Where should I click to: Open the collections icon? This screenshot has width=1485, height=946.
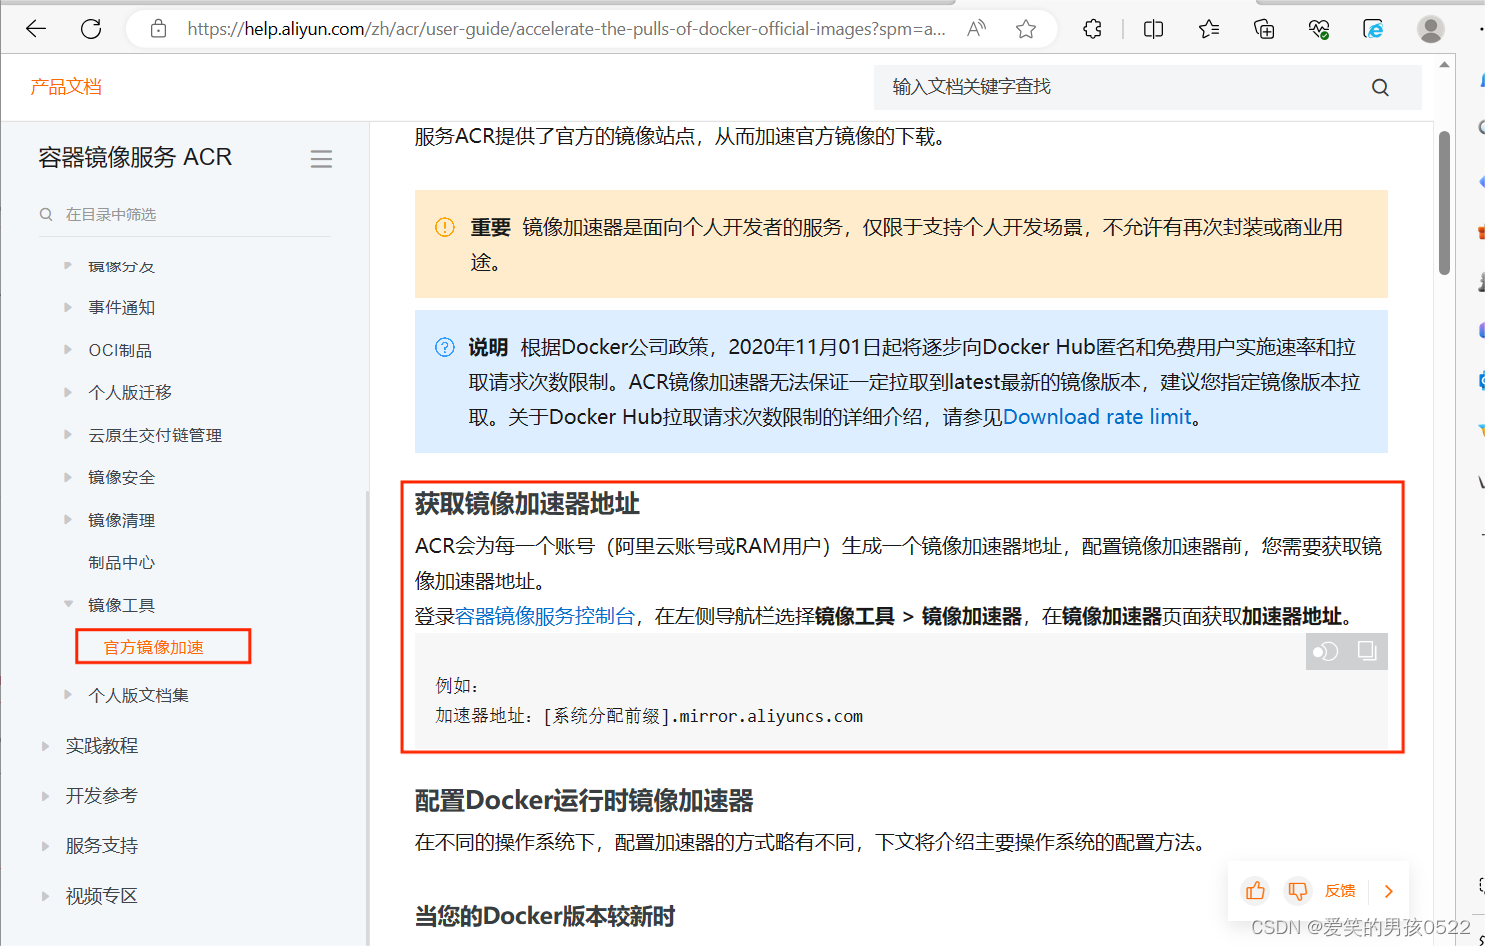coord(1264,29)
